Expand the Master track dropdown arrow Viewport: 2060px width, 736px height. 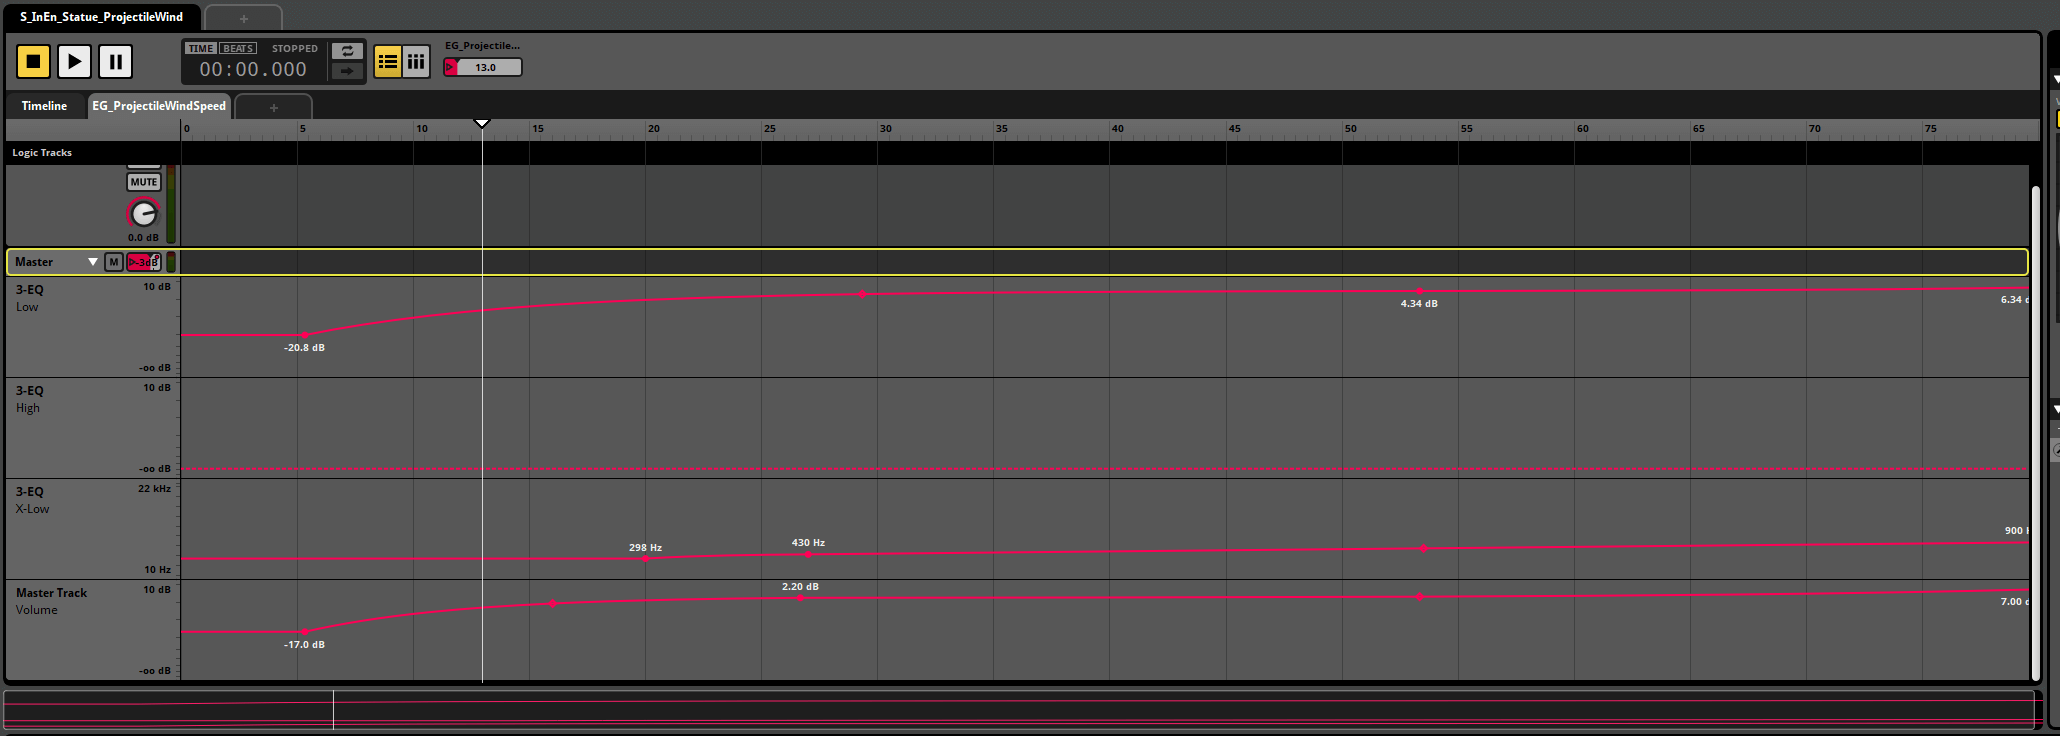(93, 262)
